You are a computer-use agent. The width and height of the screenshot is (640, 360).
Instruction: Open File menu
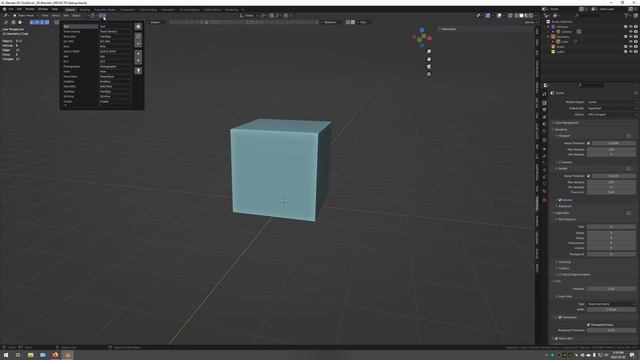tap(11, 9)
